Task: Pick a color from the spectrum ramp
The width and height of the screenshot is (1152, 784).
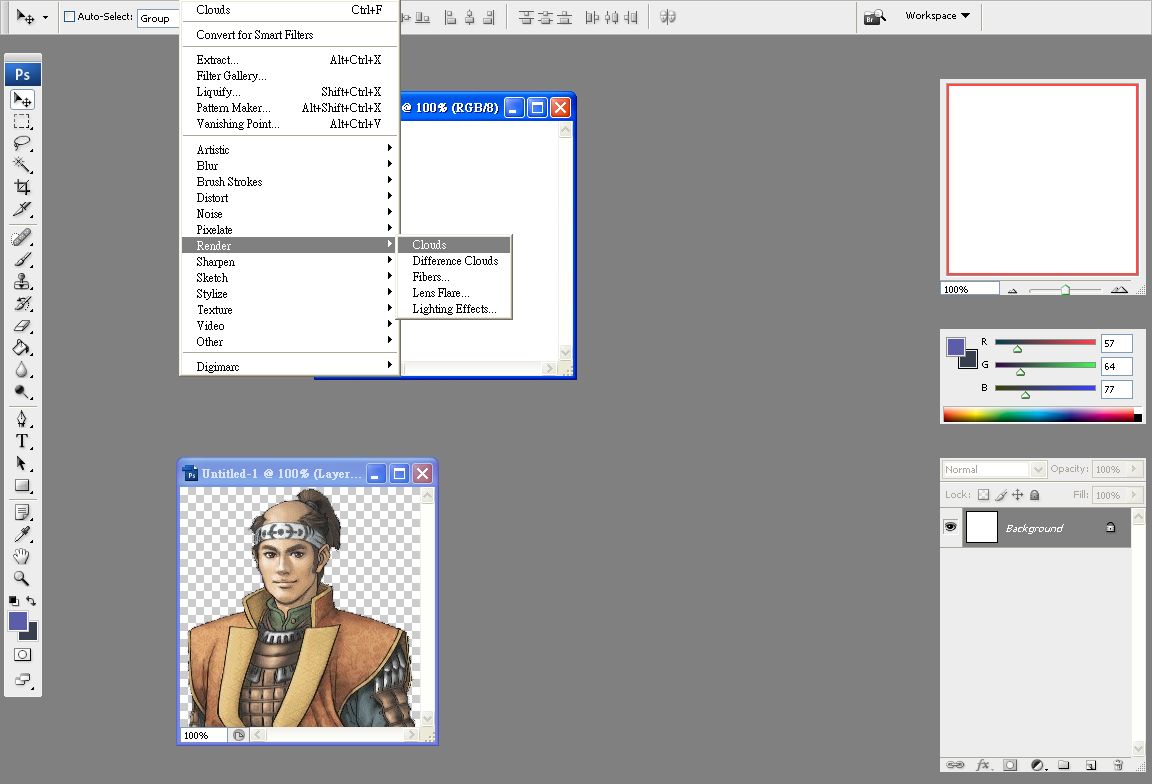Action: click(1038, 415)
